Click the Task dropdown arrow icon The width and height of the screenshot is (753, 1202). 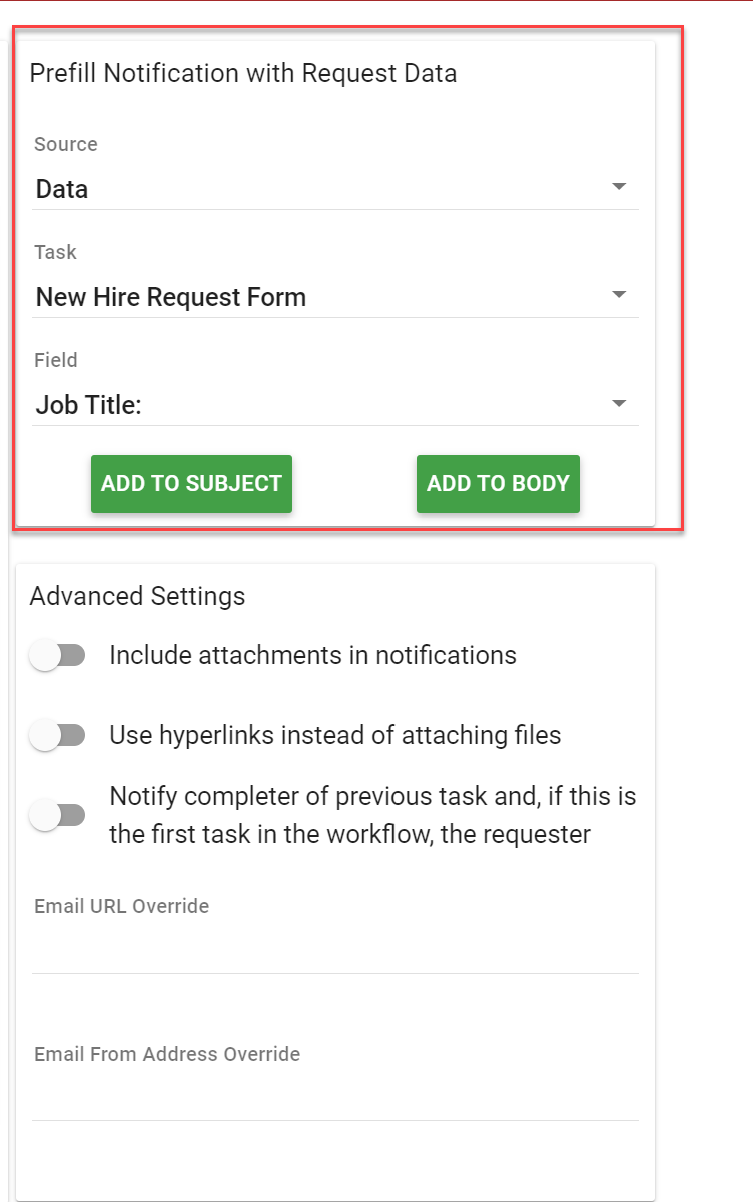click(619, 295)
